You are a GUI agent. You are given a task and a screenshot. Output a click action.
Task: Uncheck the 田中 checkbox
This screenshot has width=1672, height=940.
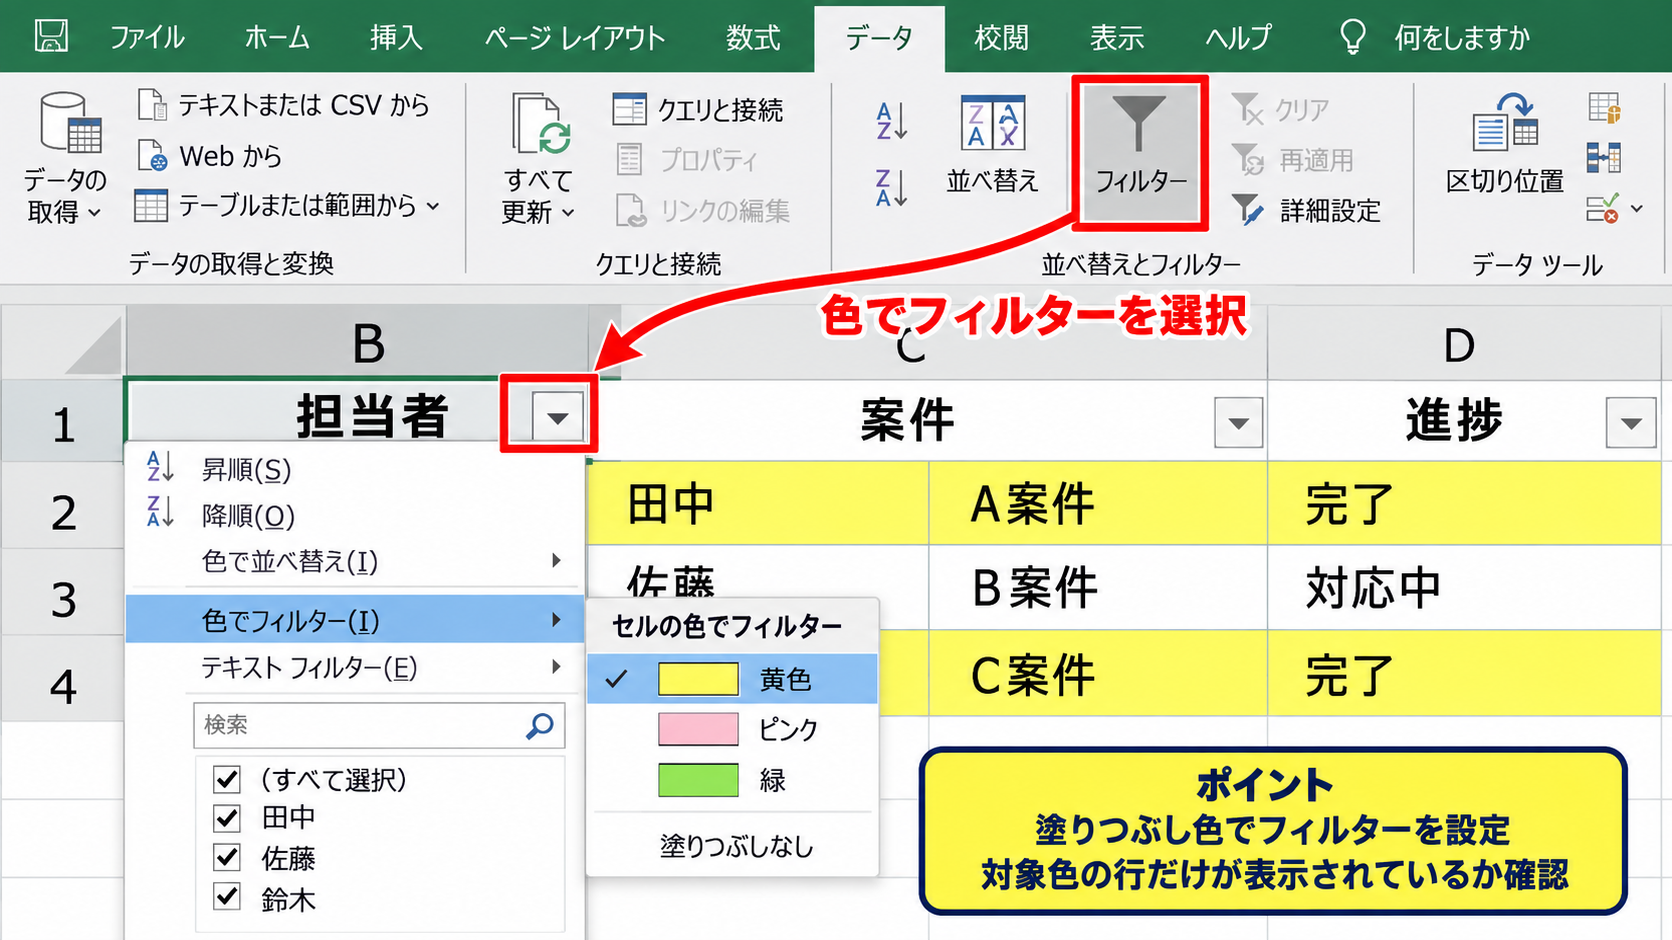(227, 818)
